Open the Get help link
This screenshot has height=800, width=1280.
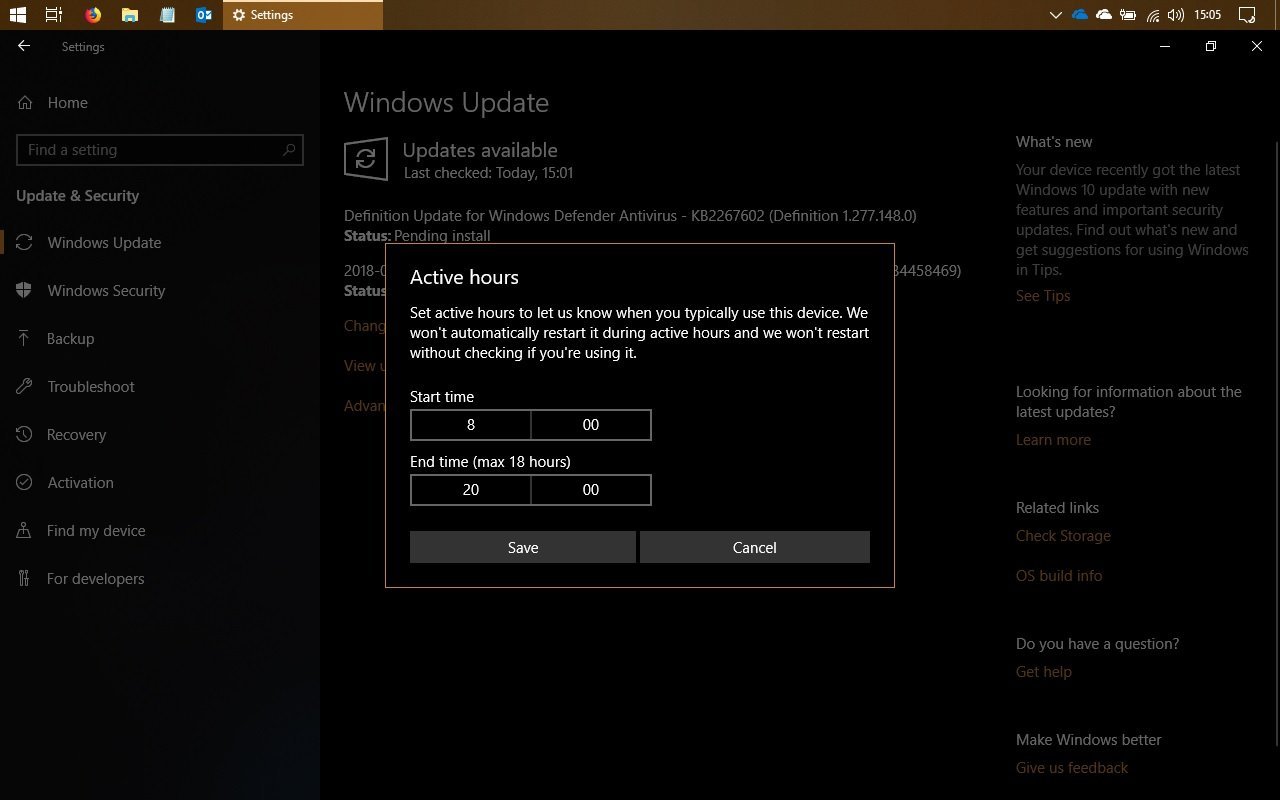coord(1044,672)
